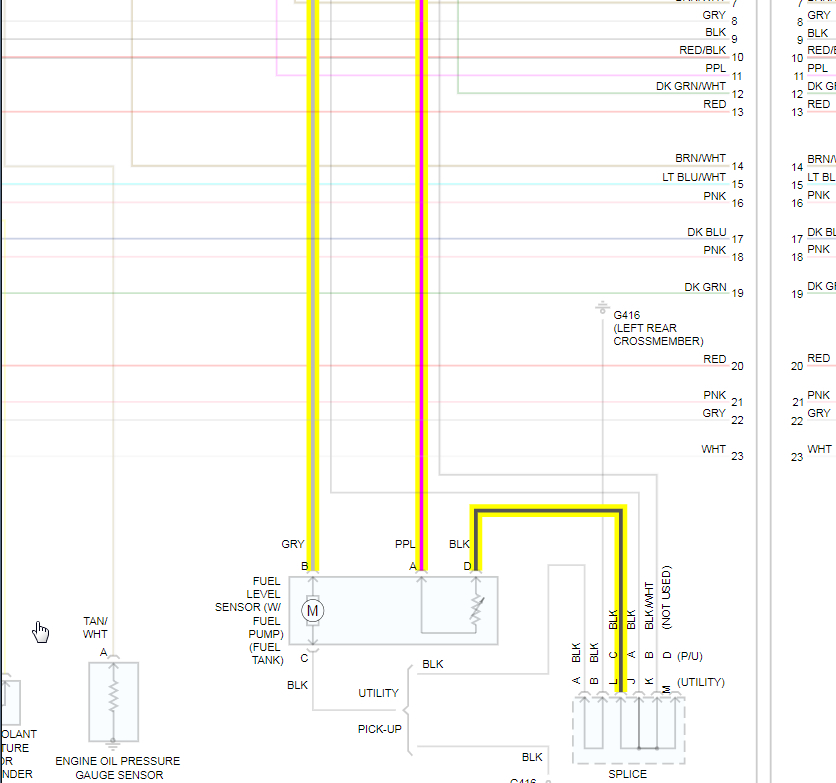Click G416 (LEFT REAR CROSSMEMBER) text
836x783 pixels.
pos(658,328)
